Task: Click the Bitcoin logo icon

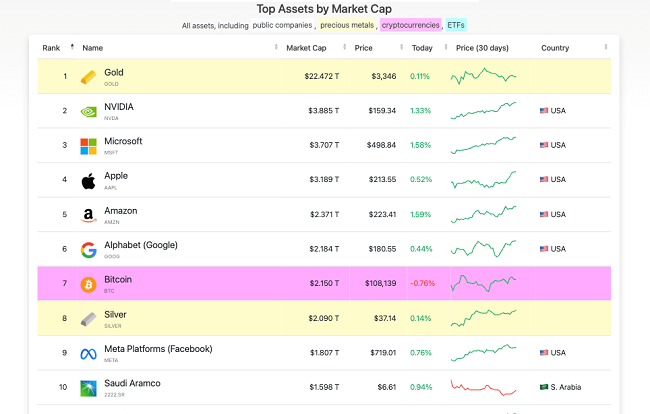Action: [88, 284]
